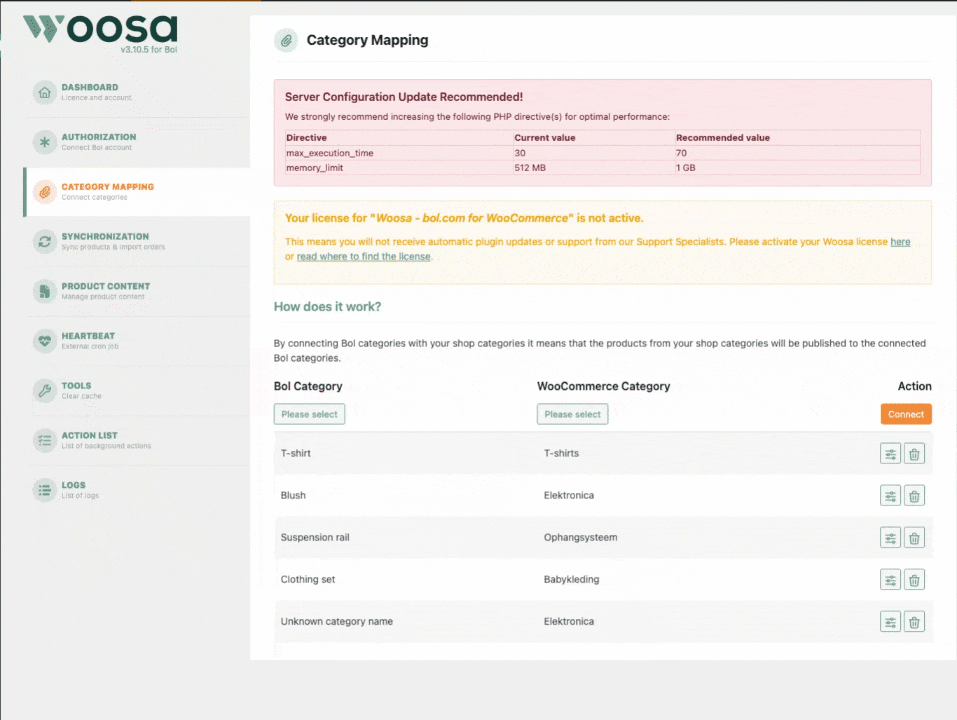
Task: Open settings for Suspension rail mapping
Action: click(890, 538)
